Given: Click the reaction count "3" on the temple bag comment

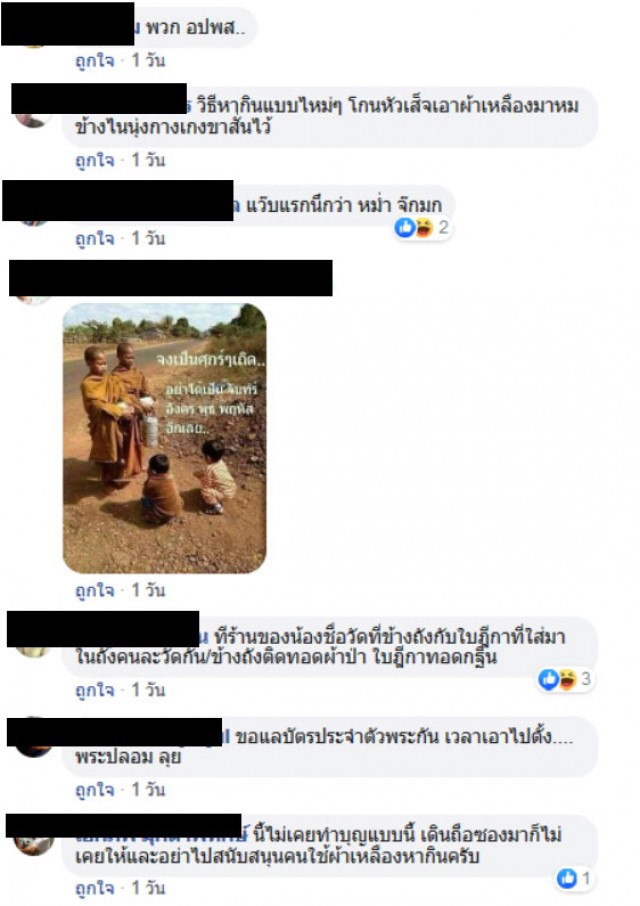Looking at the screenshot, I should (586, 679).
